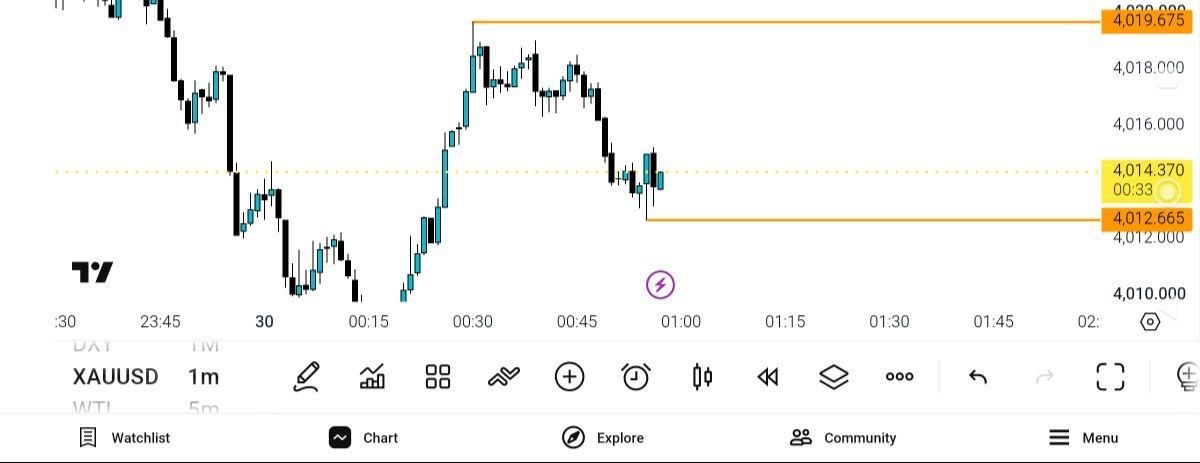Open more options three-dot icon
This screenshot has width=1200, height=463.
point(900,377)
